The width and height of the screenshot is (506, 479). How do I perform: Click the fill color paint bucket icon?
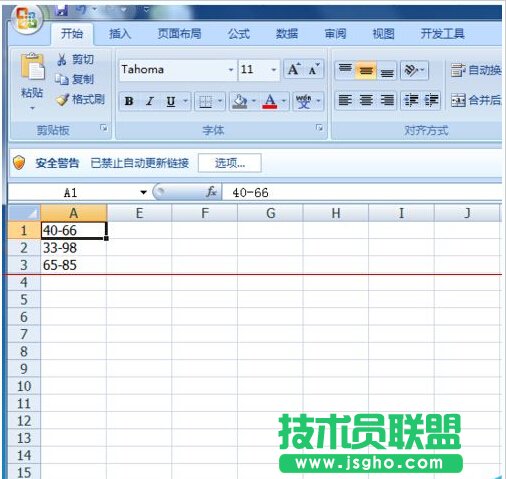[x=240, y=101]
